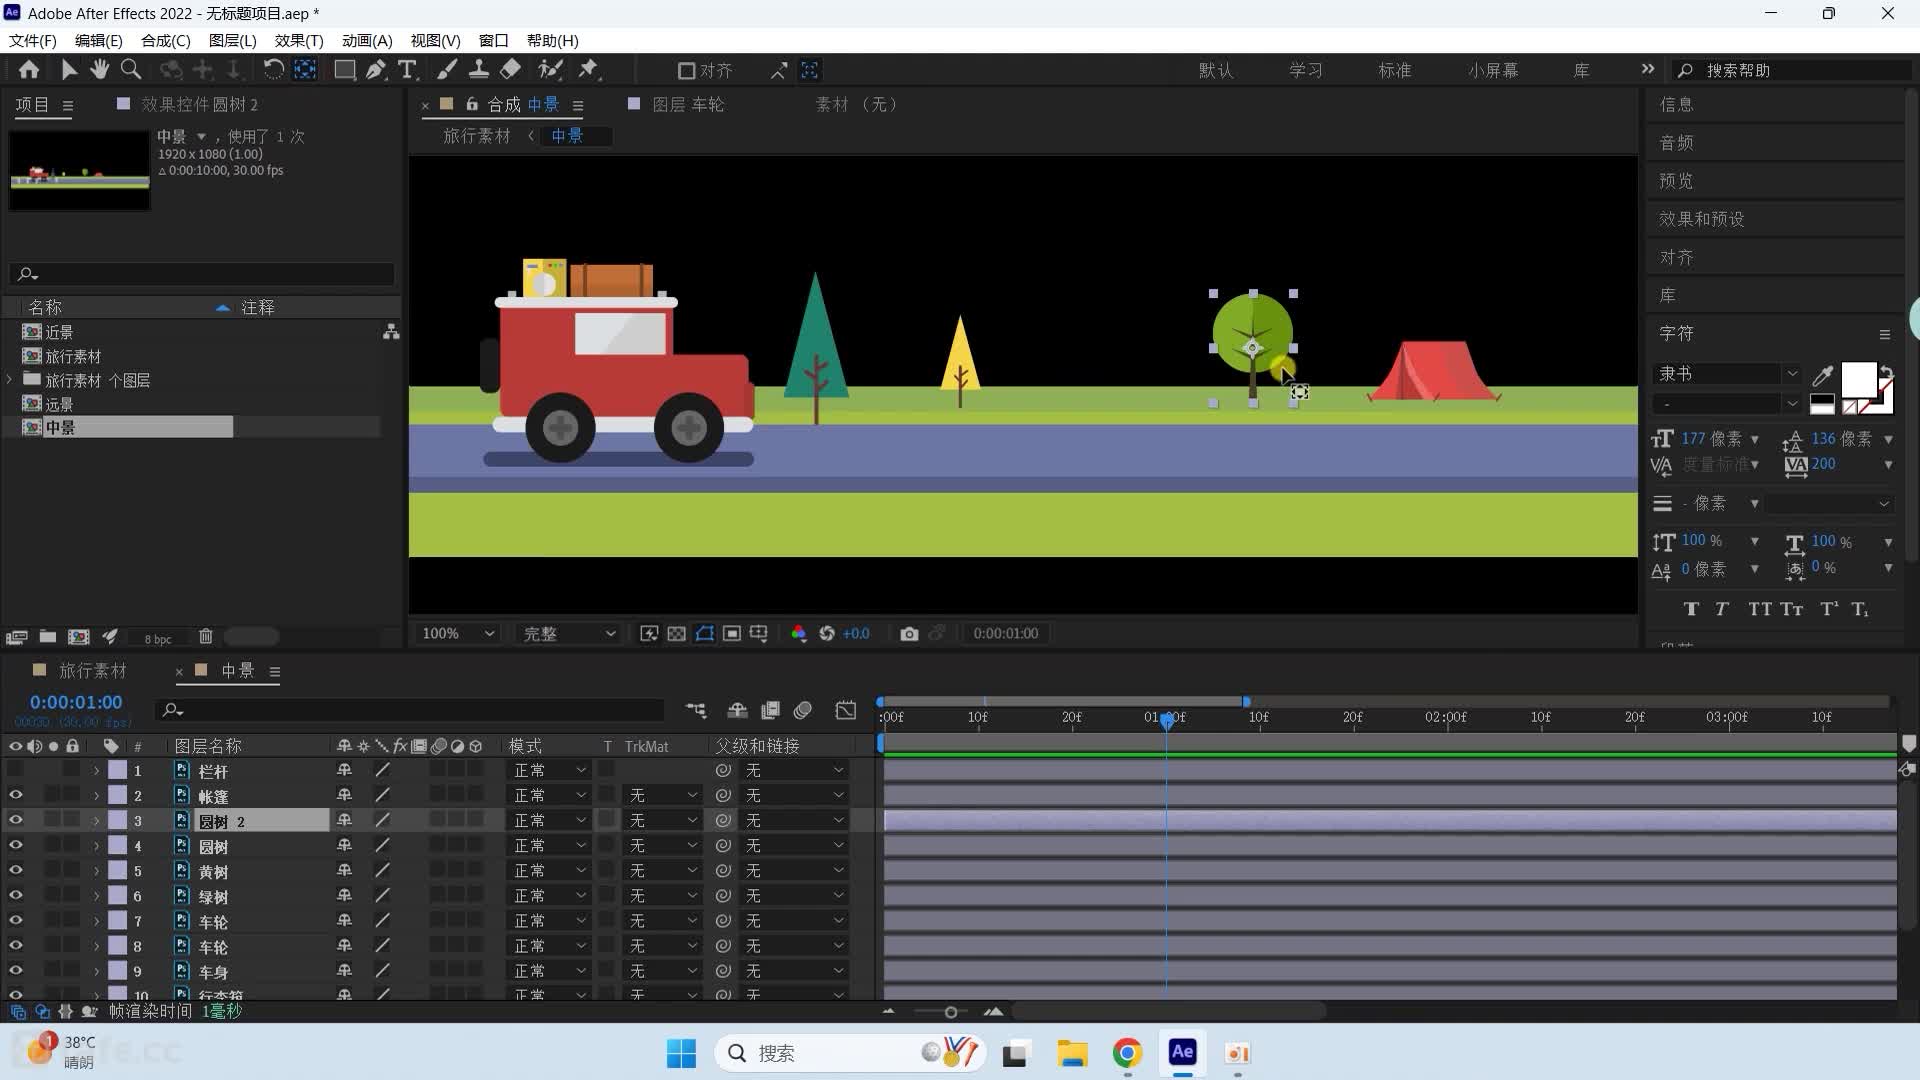Switch to the 图层 车轮 viewer tab
The height and width of the screenshot is (1080, 1920).
(x=688, y=105)
